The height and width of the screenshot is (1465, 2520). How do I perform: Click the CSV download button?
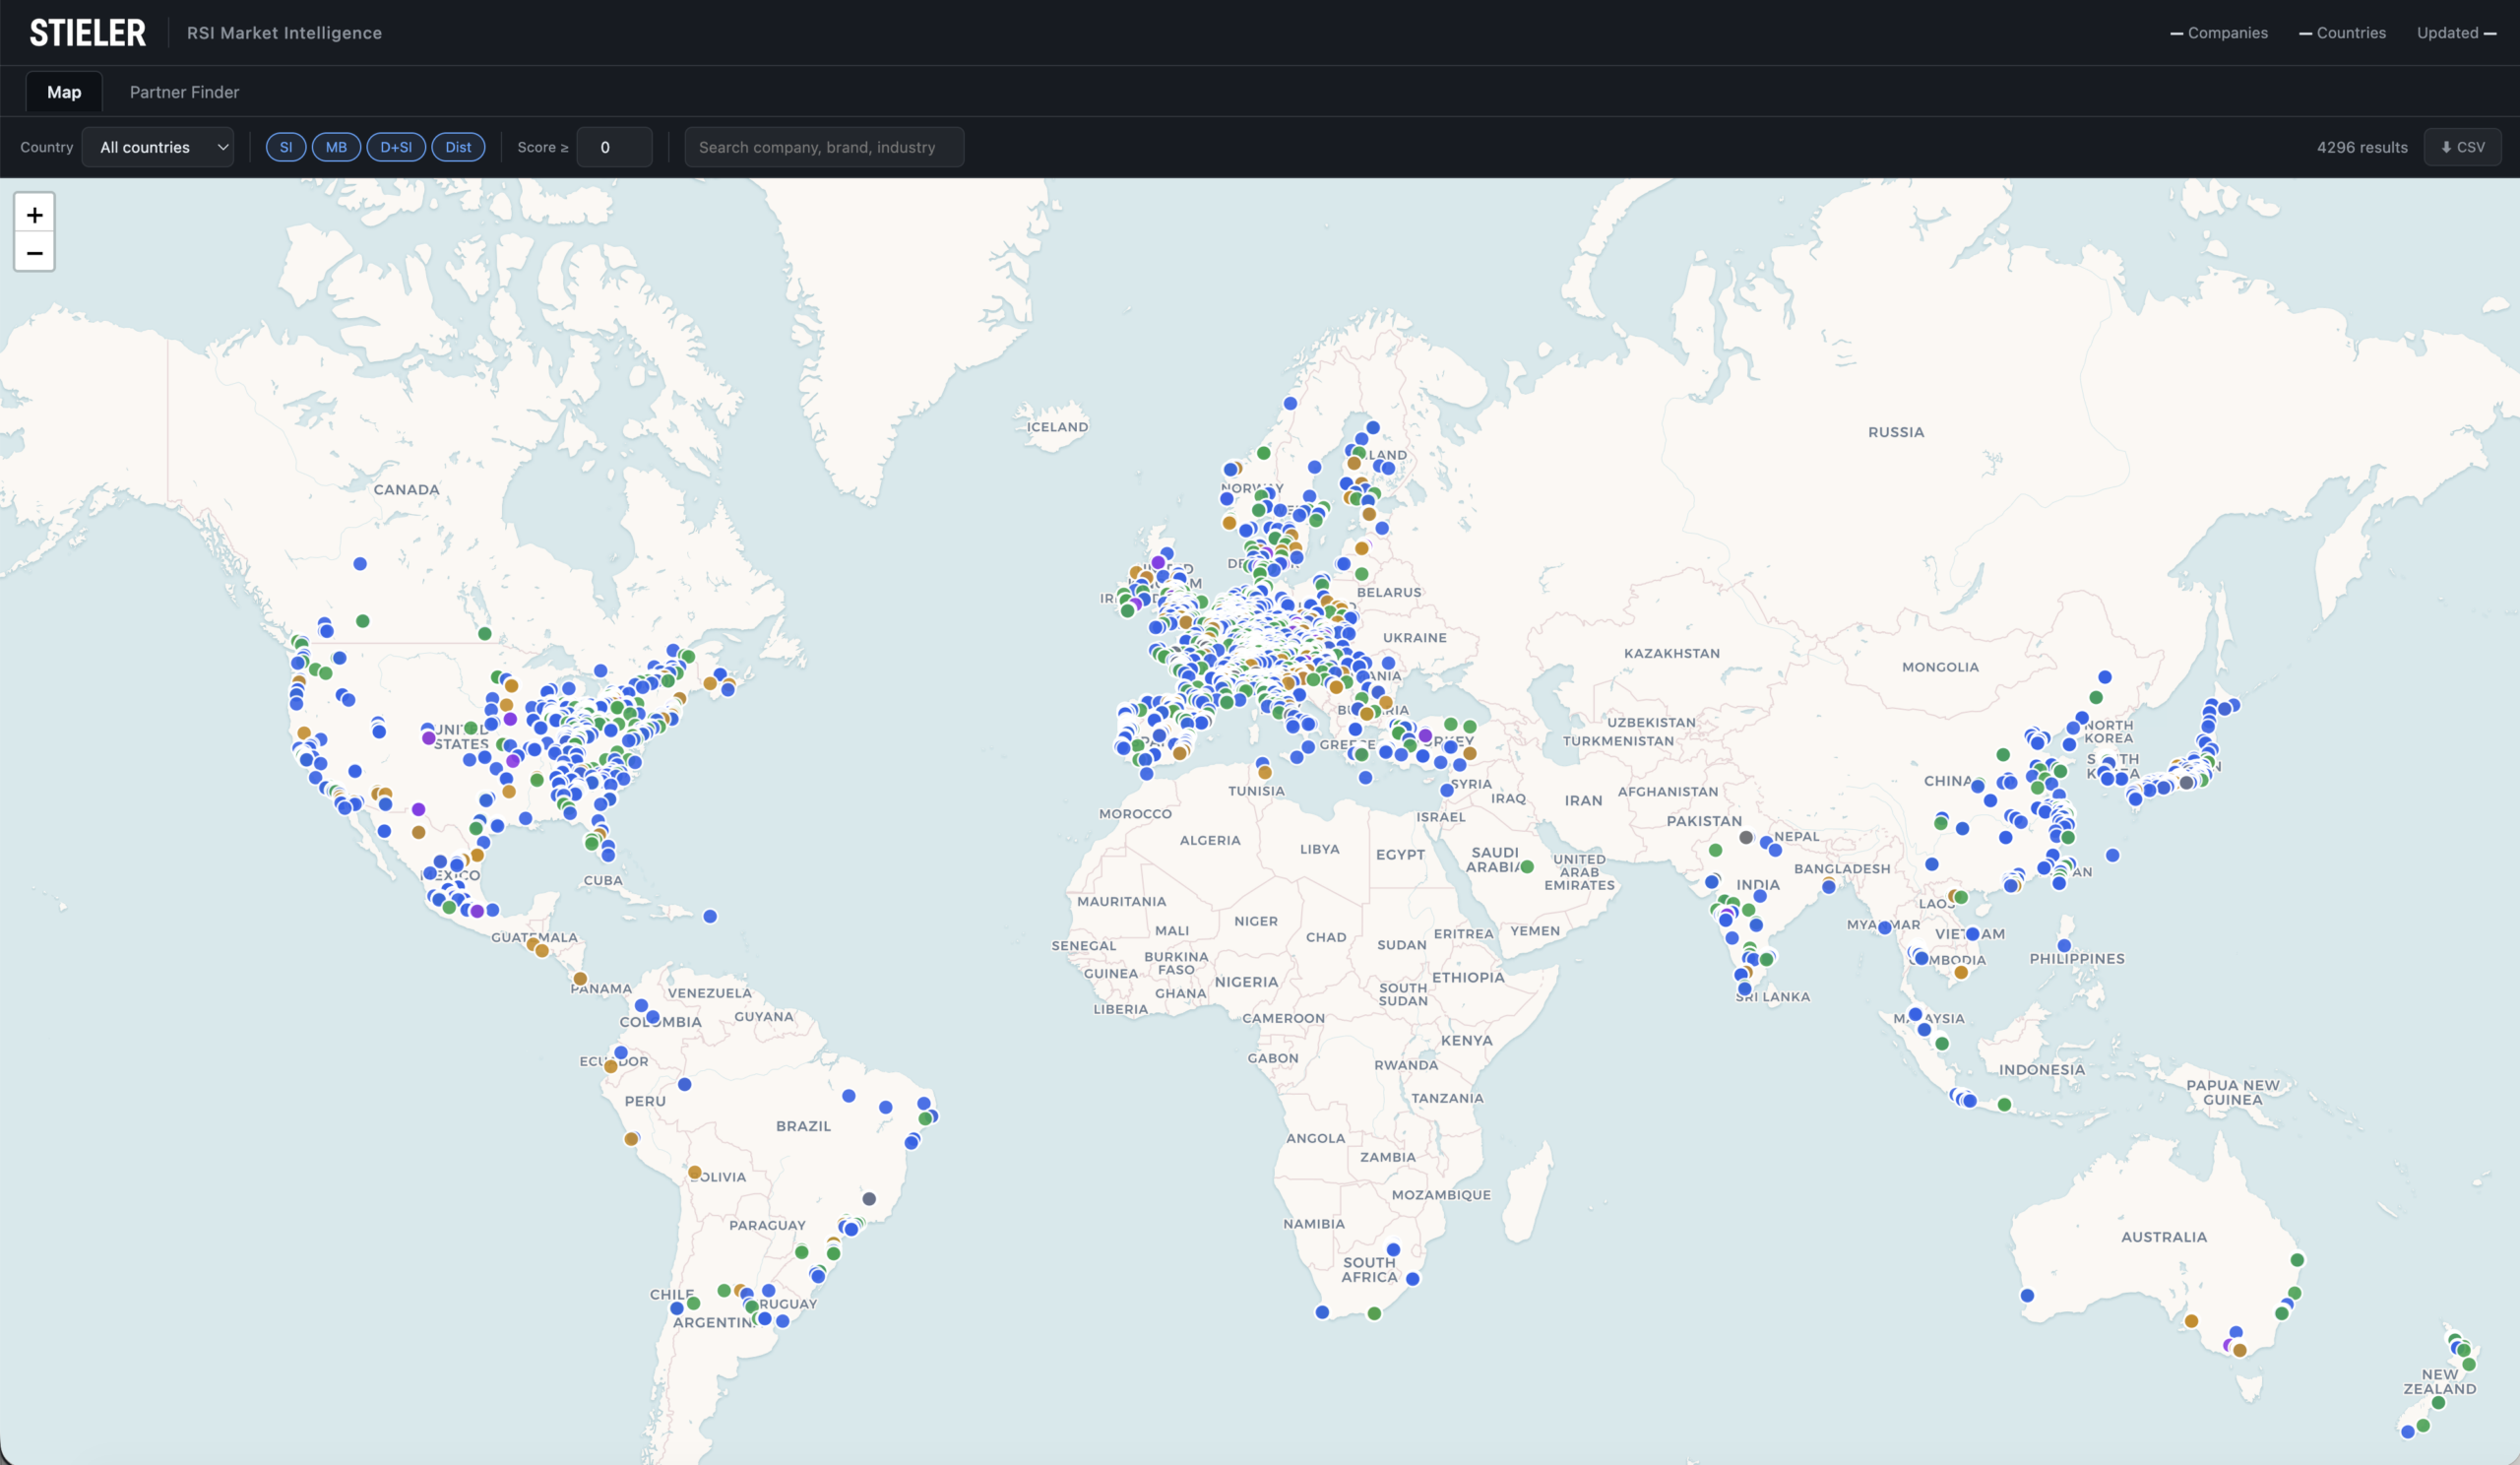click(2462, 147)
